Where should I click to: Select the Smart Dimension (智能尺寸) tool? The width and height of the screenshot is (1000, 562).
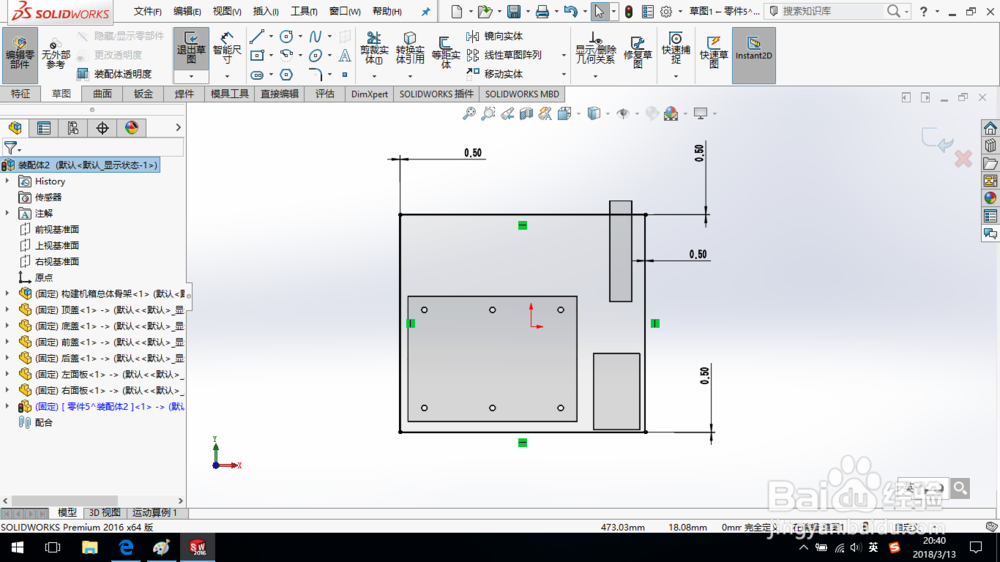(x=227, y=48)
